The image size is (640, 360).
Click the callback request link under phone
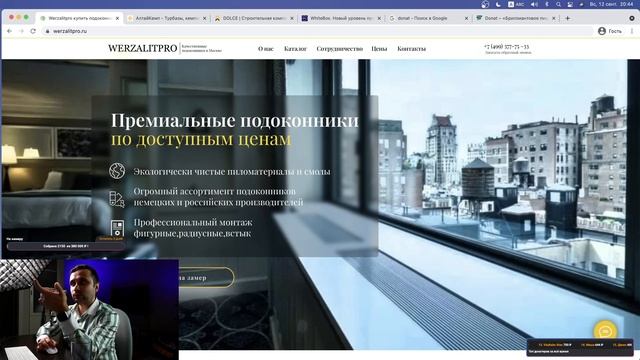(508, 53)
